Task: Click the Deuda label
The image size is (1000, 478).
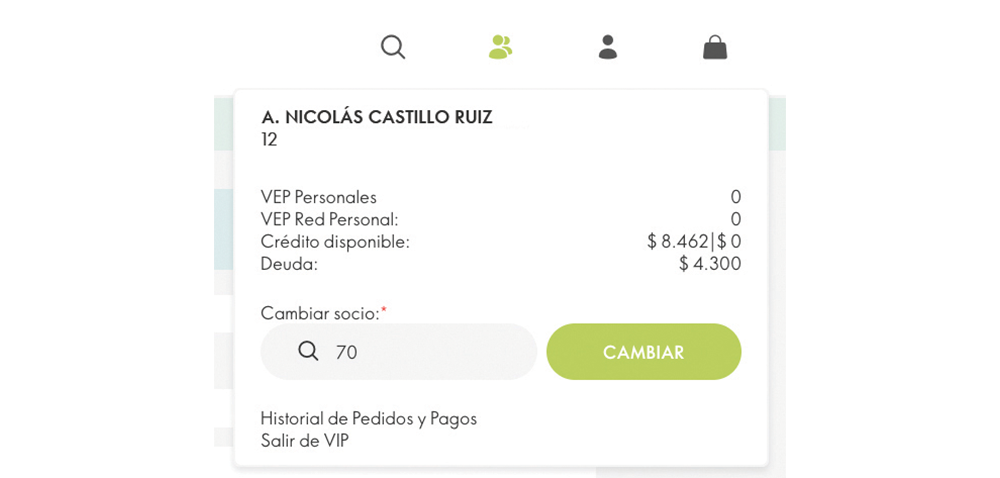Action: point(289,263)
